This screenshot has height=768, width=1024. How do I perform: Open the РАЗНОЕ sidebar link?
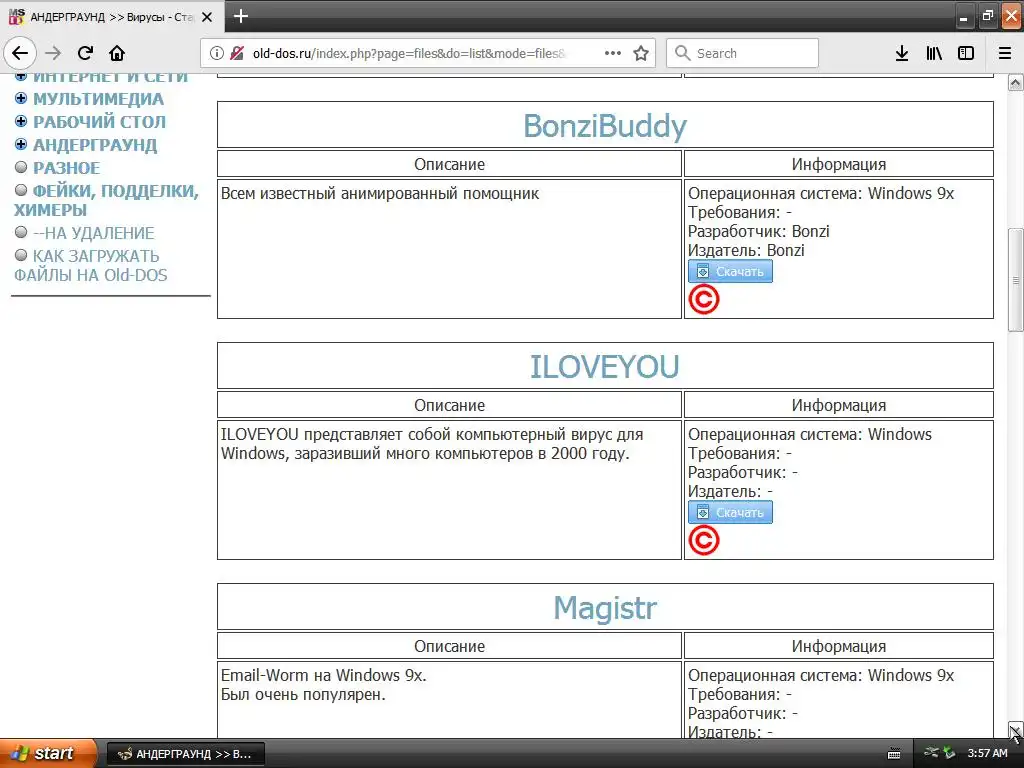67,168
